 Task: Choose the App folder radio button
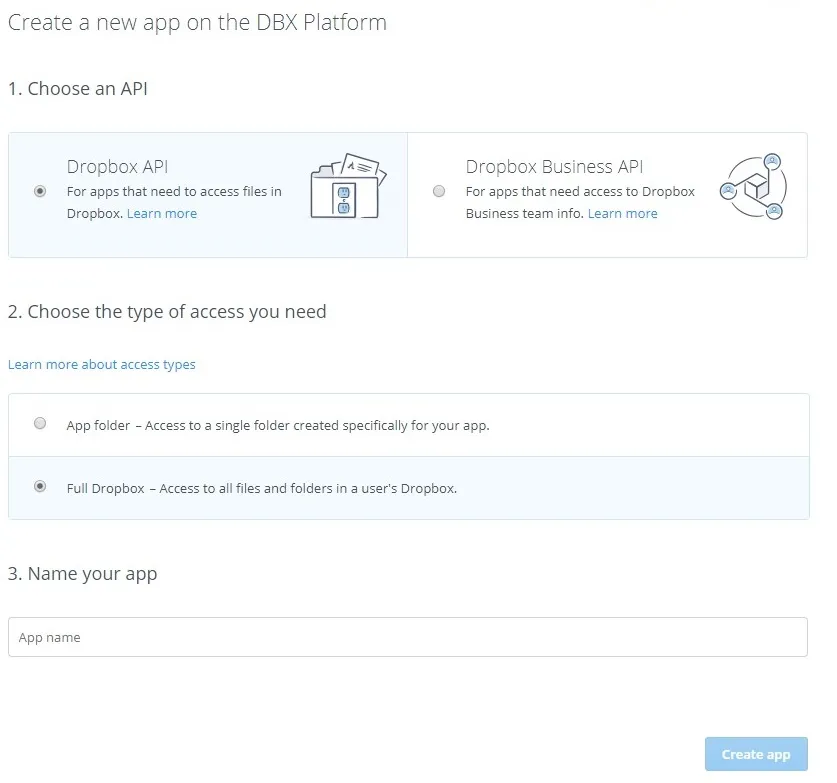(40, 424)
